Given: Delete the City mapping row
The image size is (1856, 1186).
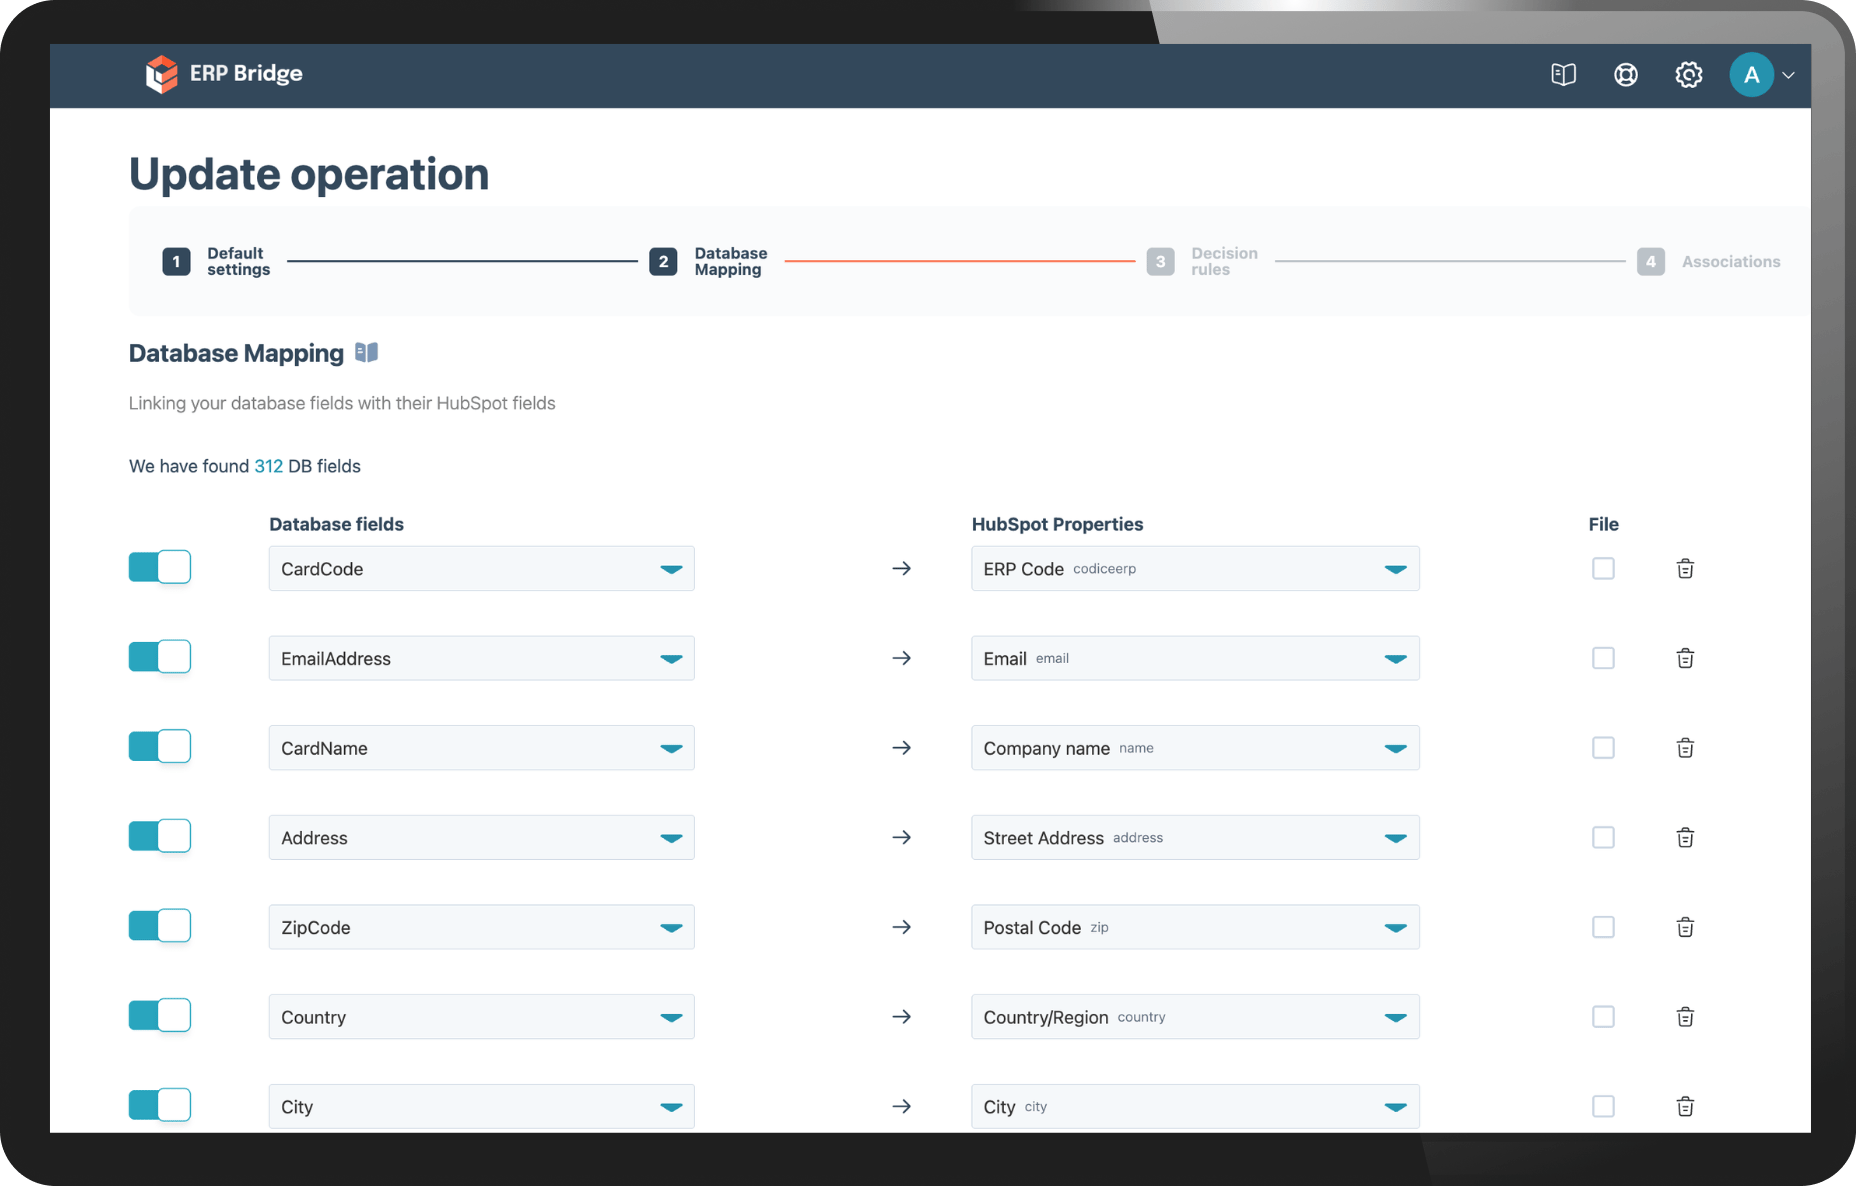Looking at the screenshot, I should pyautogui.click(x=1685, y=1106).
